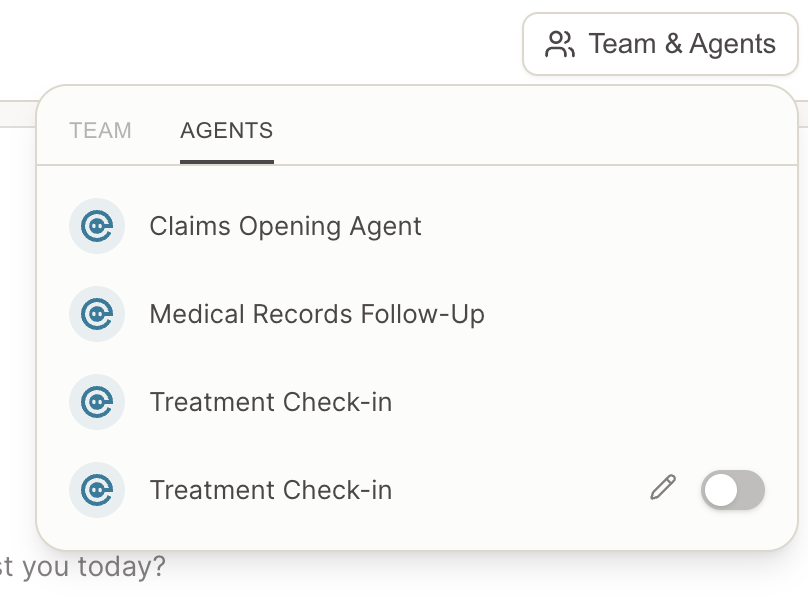808x612 pixels.
Task: Click the gray track of the Treatment Check-in switch
Action: coord(751,490)
